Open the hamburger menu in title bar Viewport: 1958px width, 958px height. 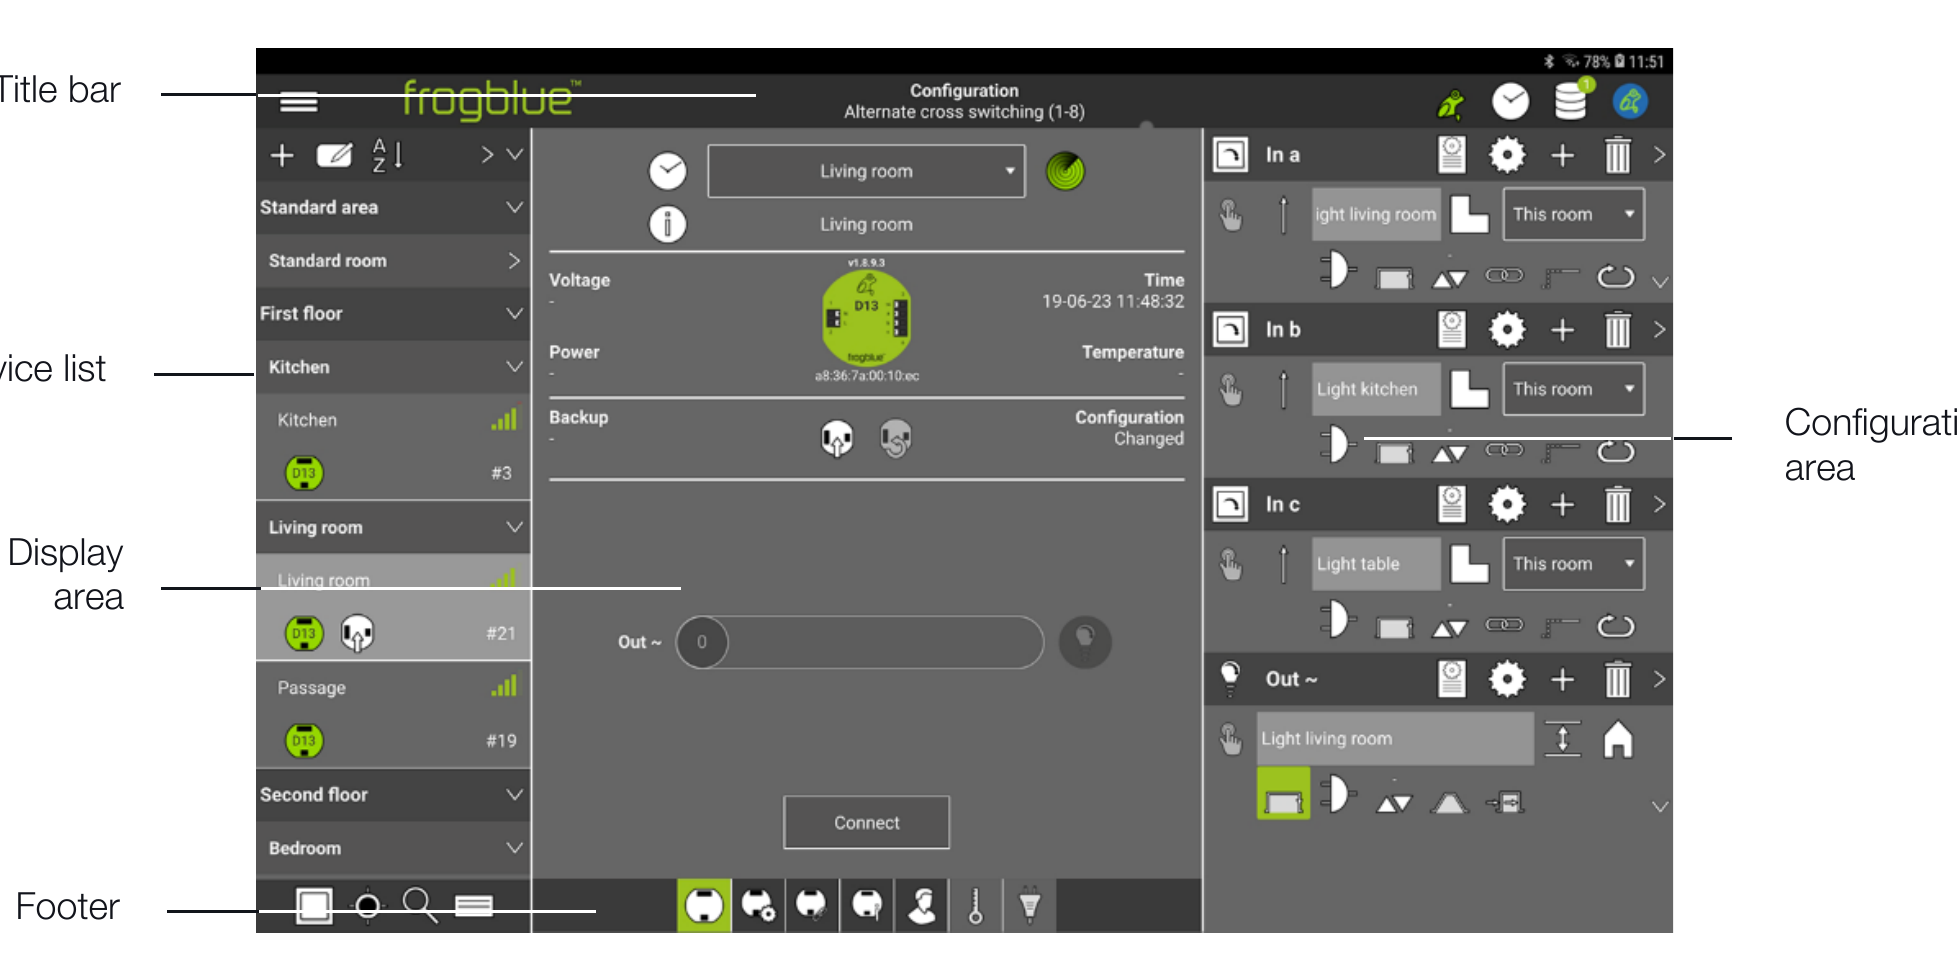coord(298,101)
